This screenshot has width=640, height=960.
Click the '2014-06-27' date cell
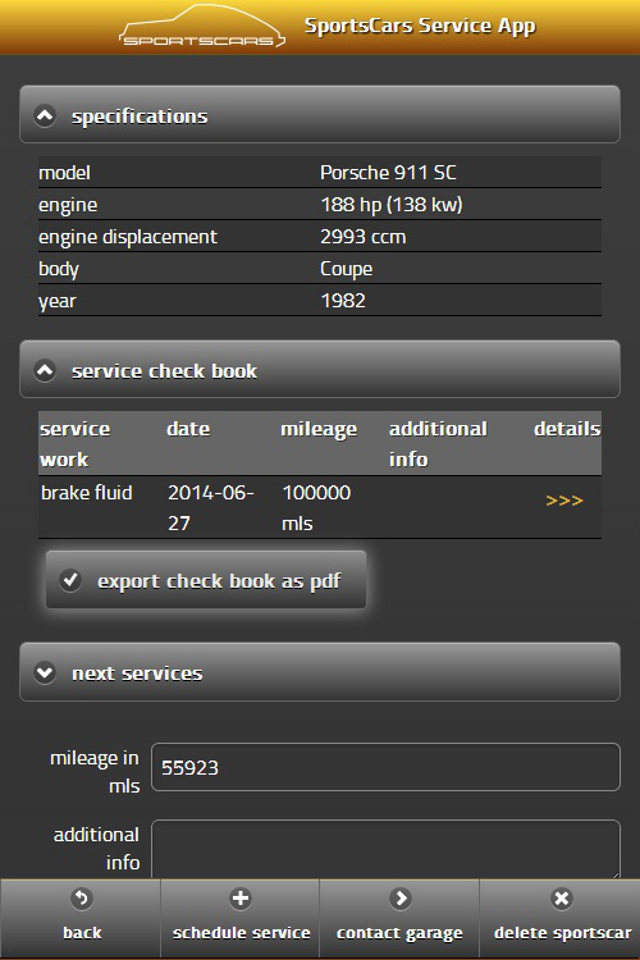pyautogui.click(x=211, y=508)
